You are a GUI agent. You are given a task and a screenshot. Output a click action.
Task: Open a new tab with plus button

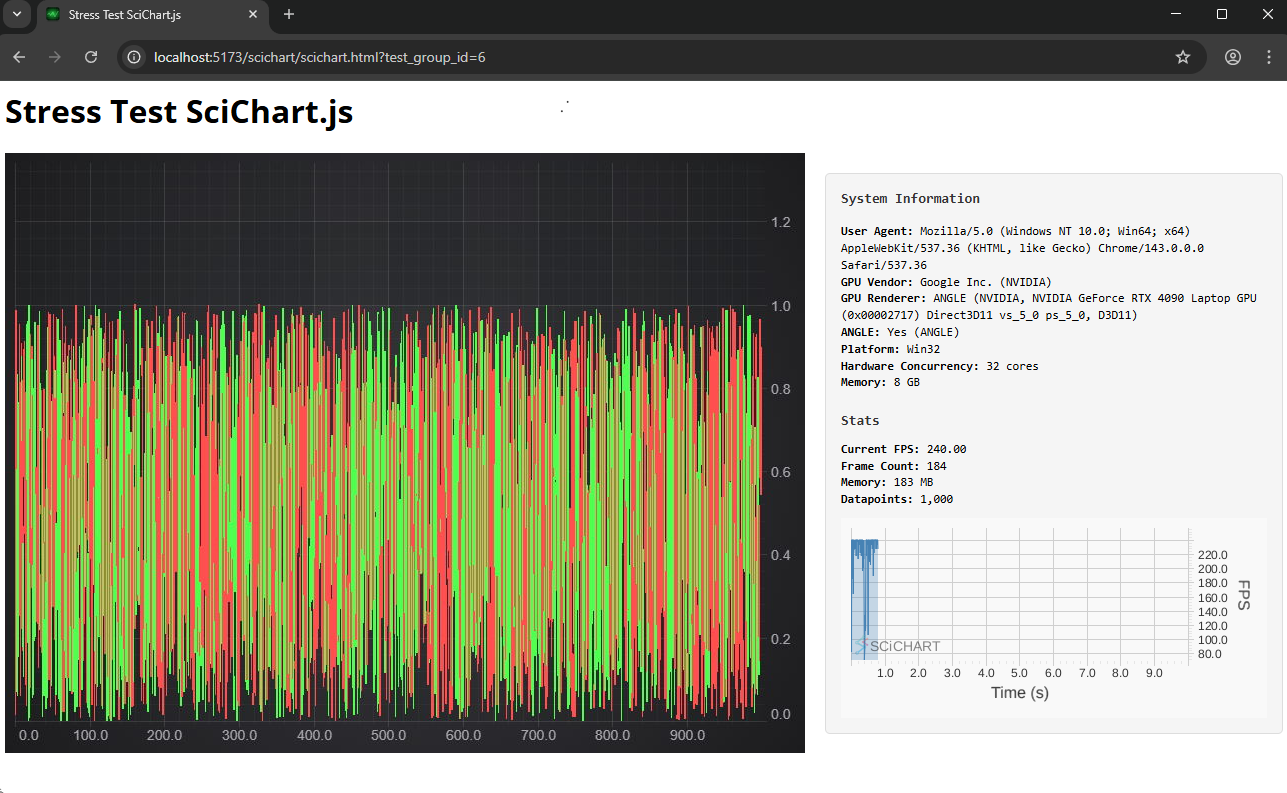click(289, 14)
